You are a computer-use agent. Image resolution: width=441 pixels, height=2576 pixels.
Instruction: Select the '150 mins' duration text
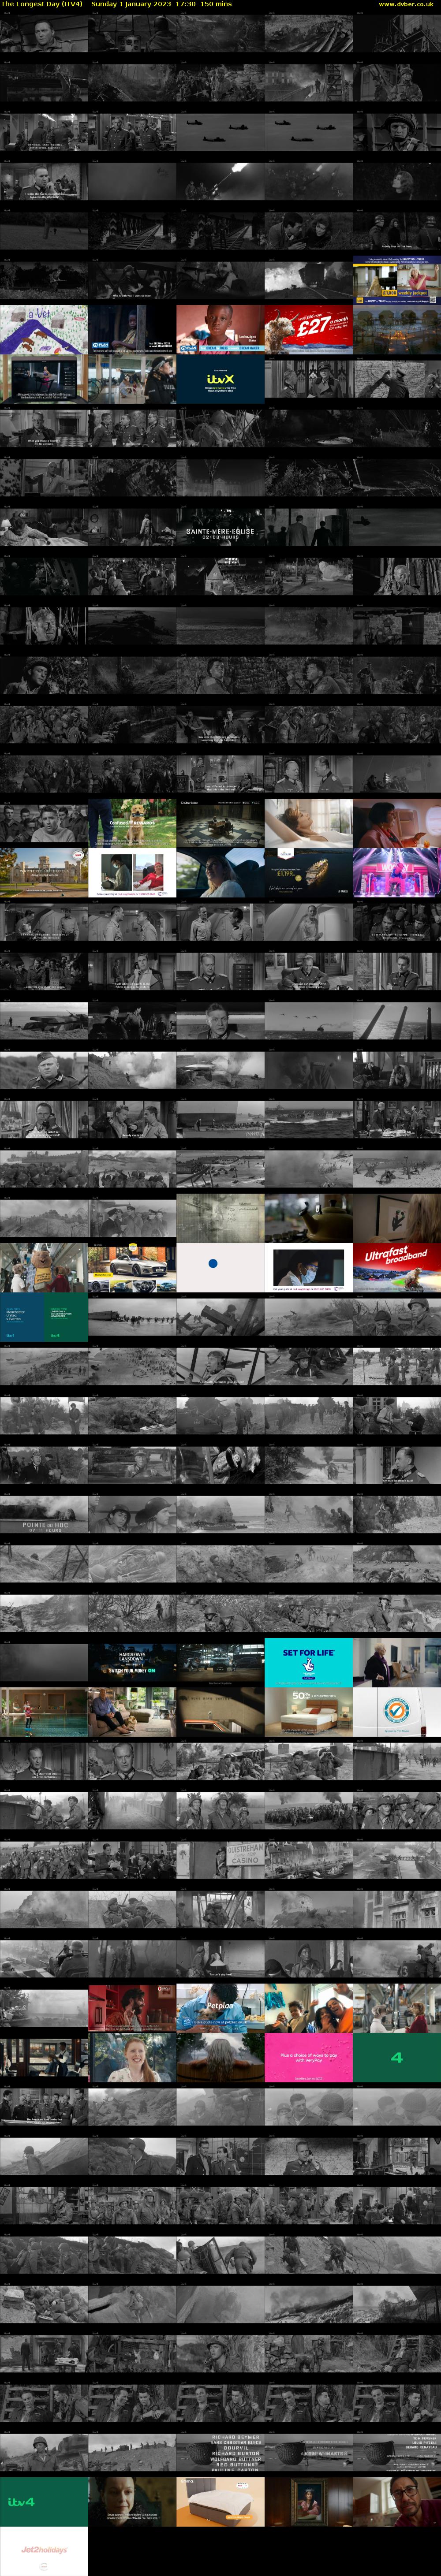215,4
